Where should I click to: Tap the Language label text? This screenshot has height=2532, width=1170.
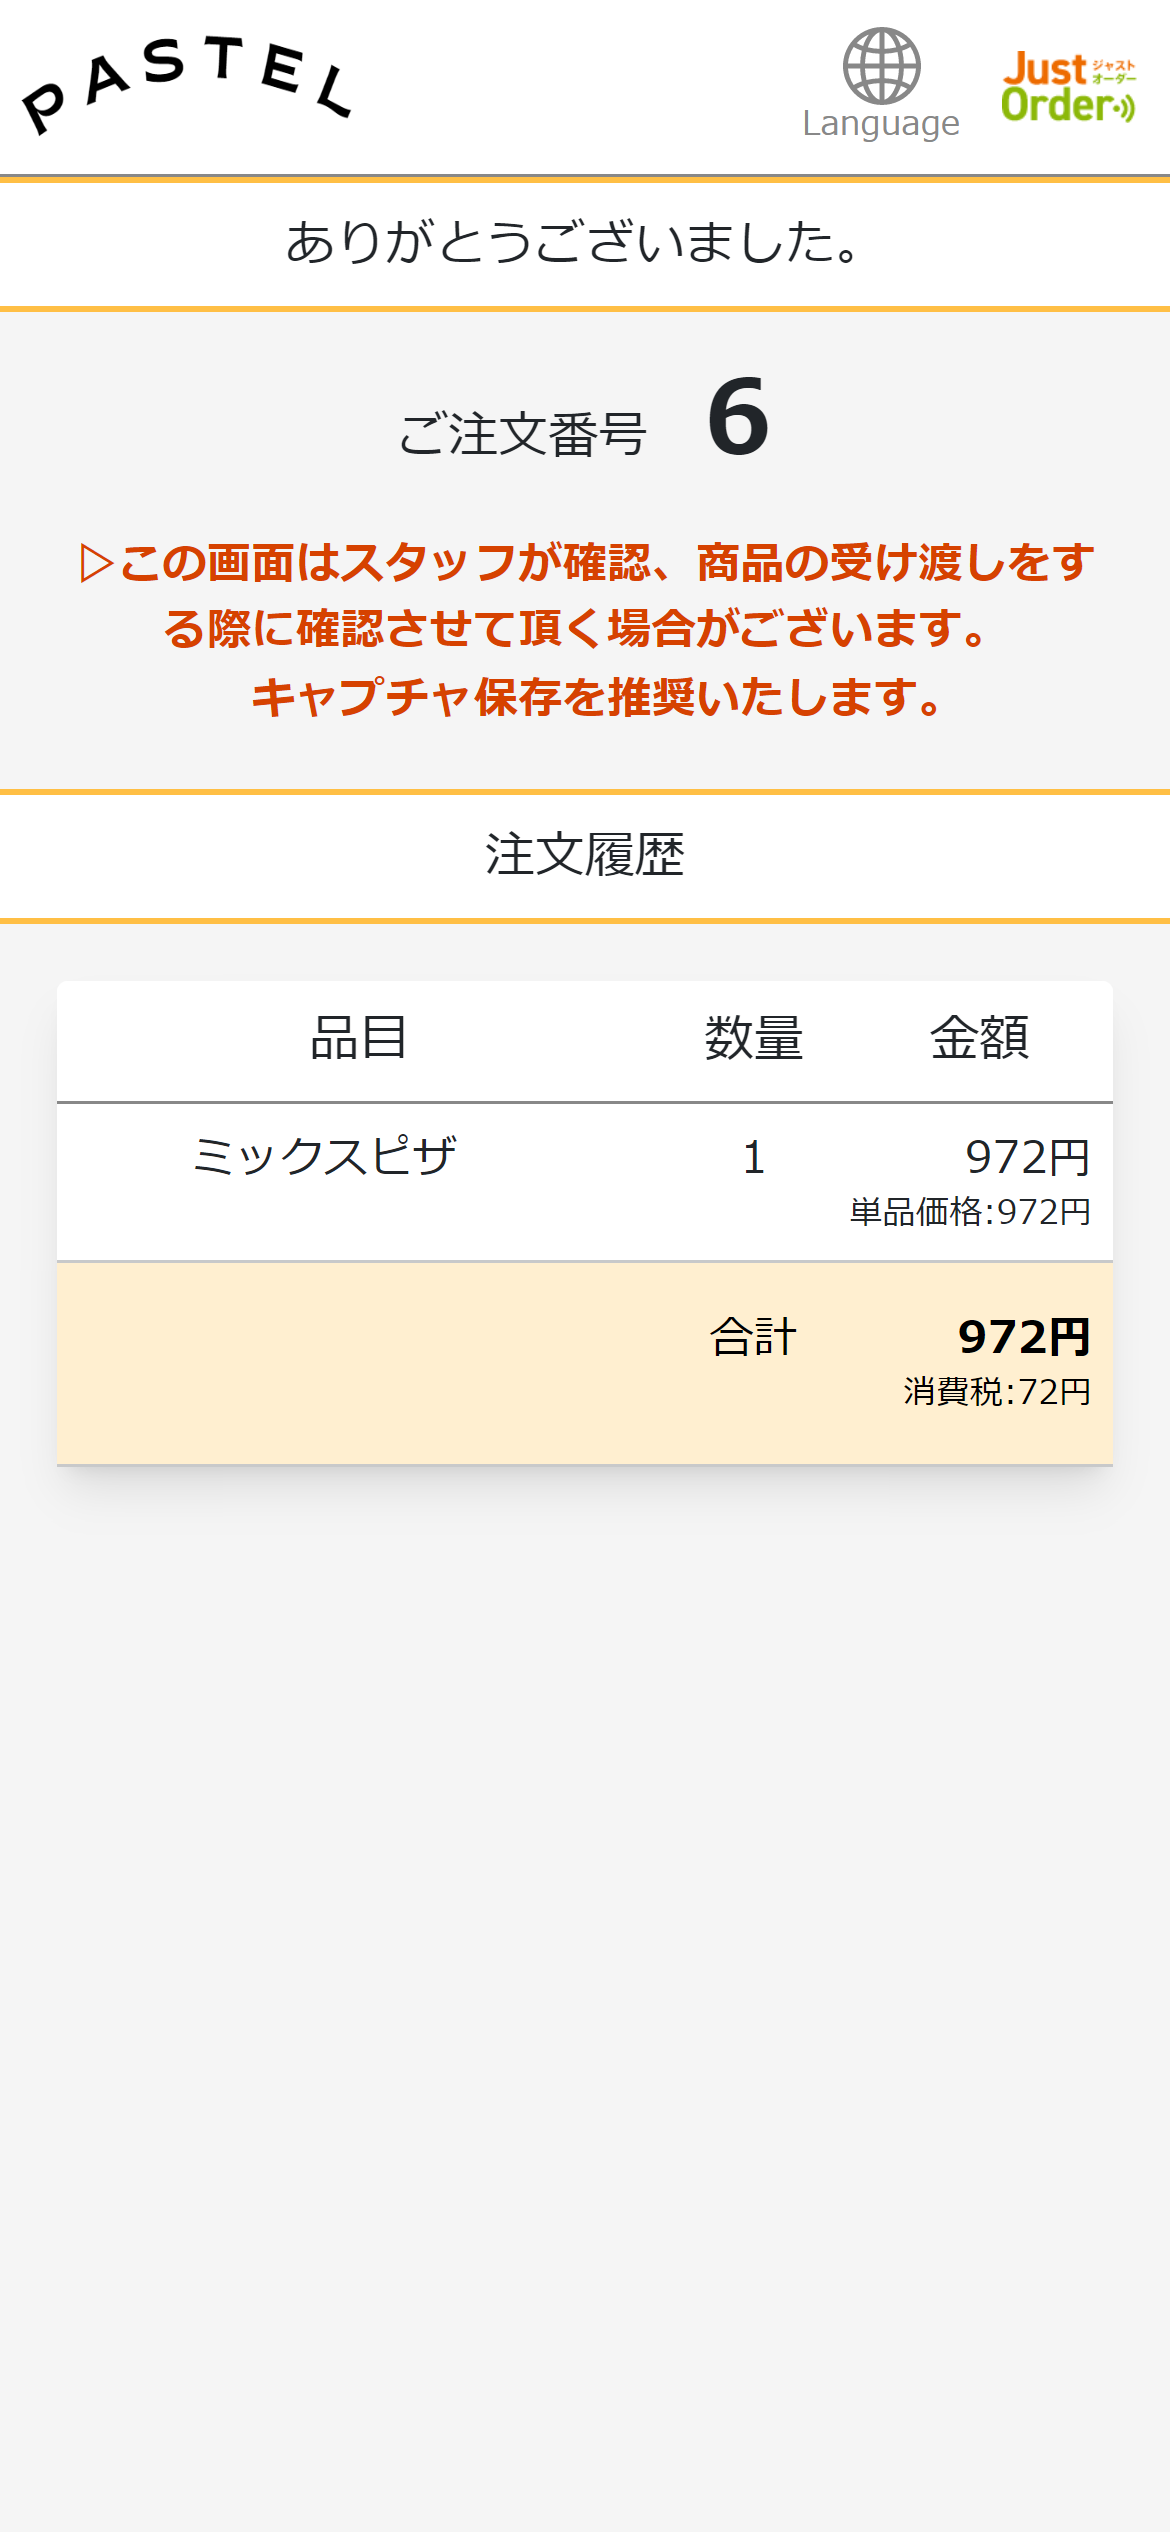(x=881, y=124)
